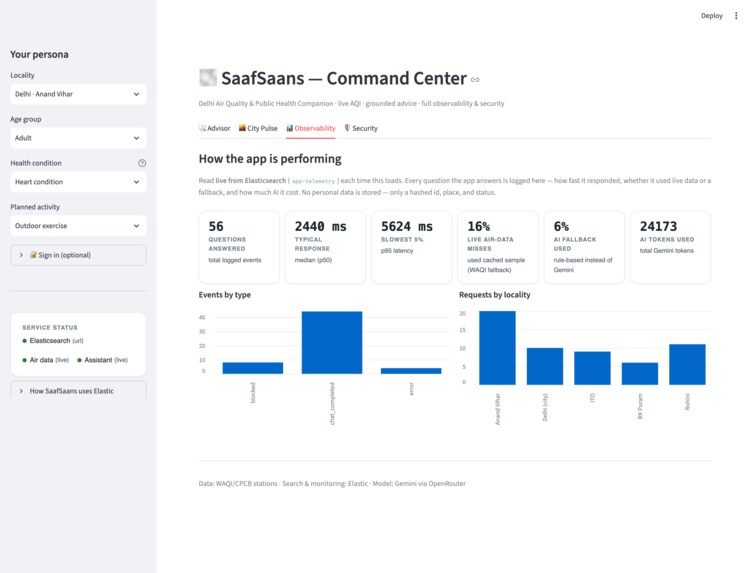Click the app-telemetry code label

(x=313, y=181)
